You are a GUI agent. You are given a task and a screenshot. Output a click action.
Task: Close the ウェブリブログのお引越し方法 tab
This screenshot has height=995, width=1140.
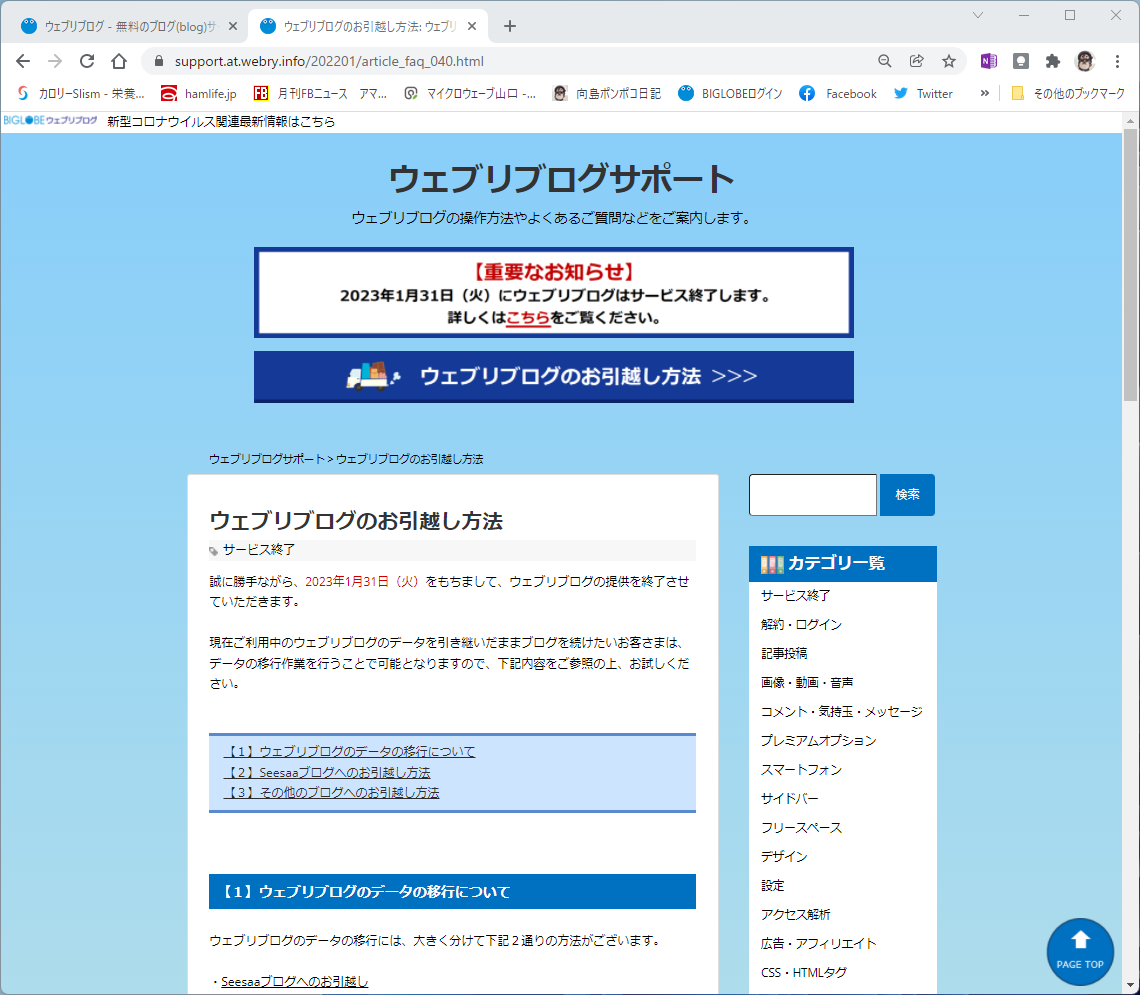(472, 26)
